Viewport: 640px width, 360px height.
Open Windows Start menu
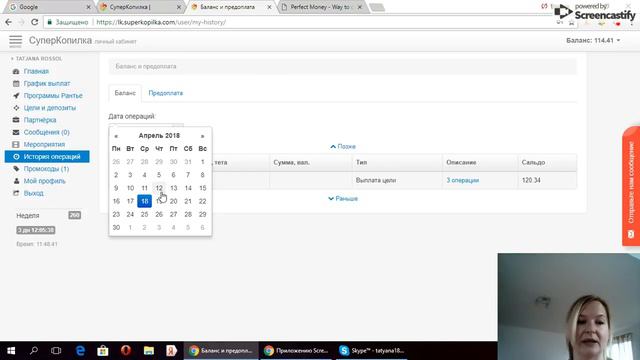pyautogui.click(x=11, y=351)
